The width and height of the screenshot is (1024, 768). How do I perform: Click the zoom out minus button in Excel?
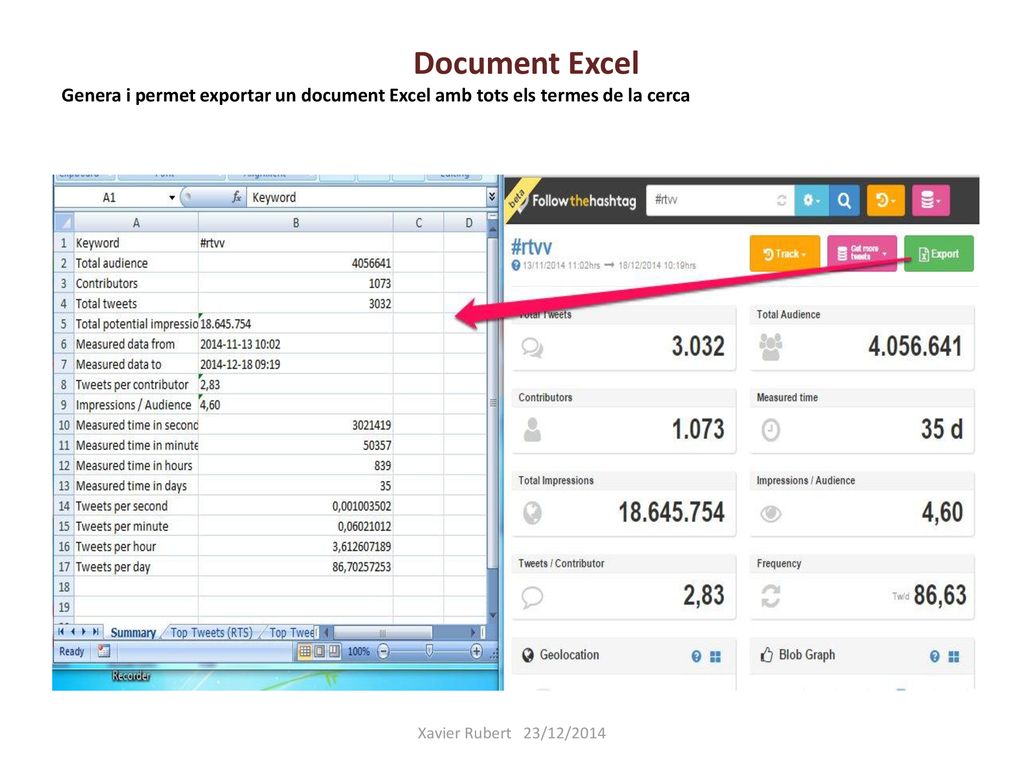pos(384,651)
